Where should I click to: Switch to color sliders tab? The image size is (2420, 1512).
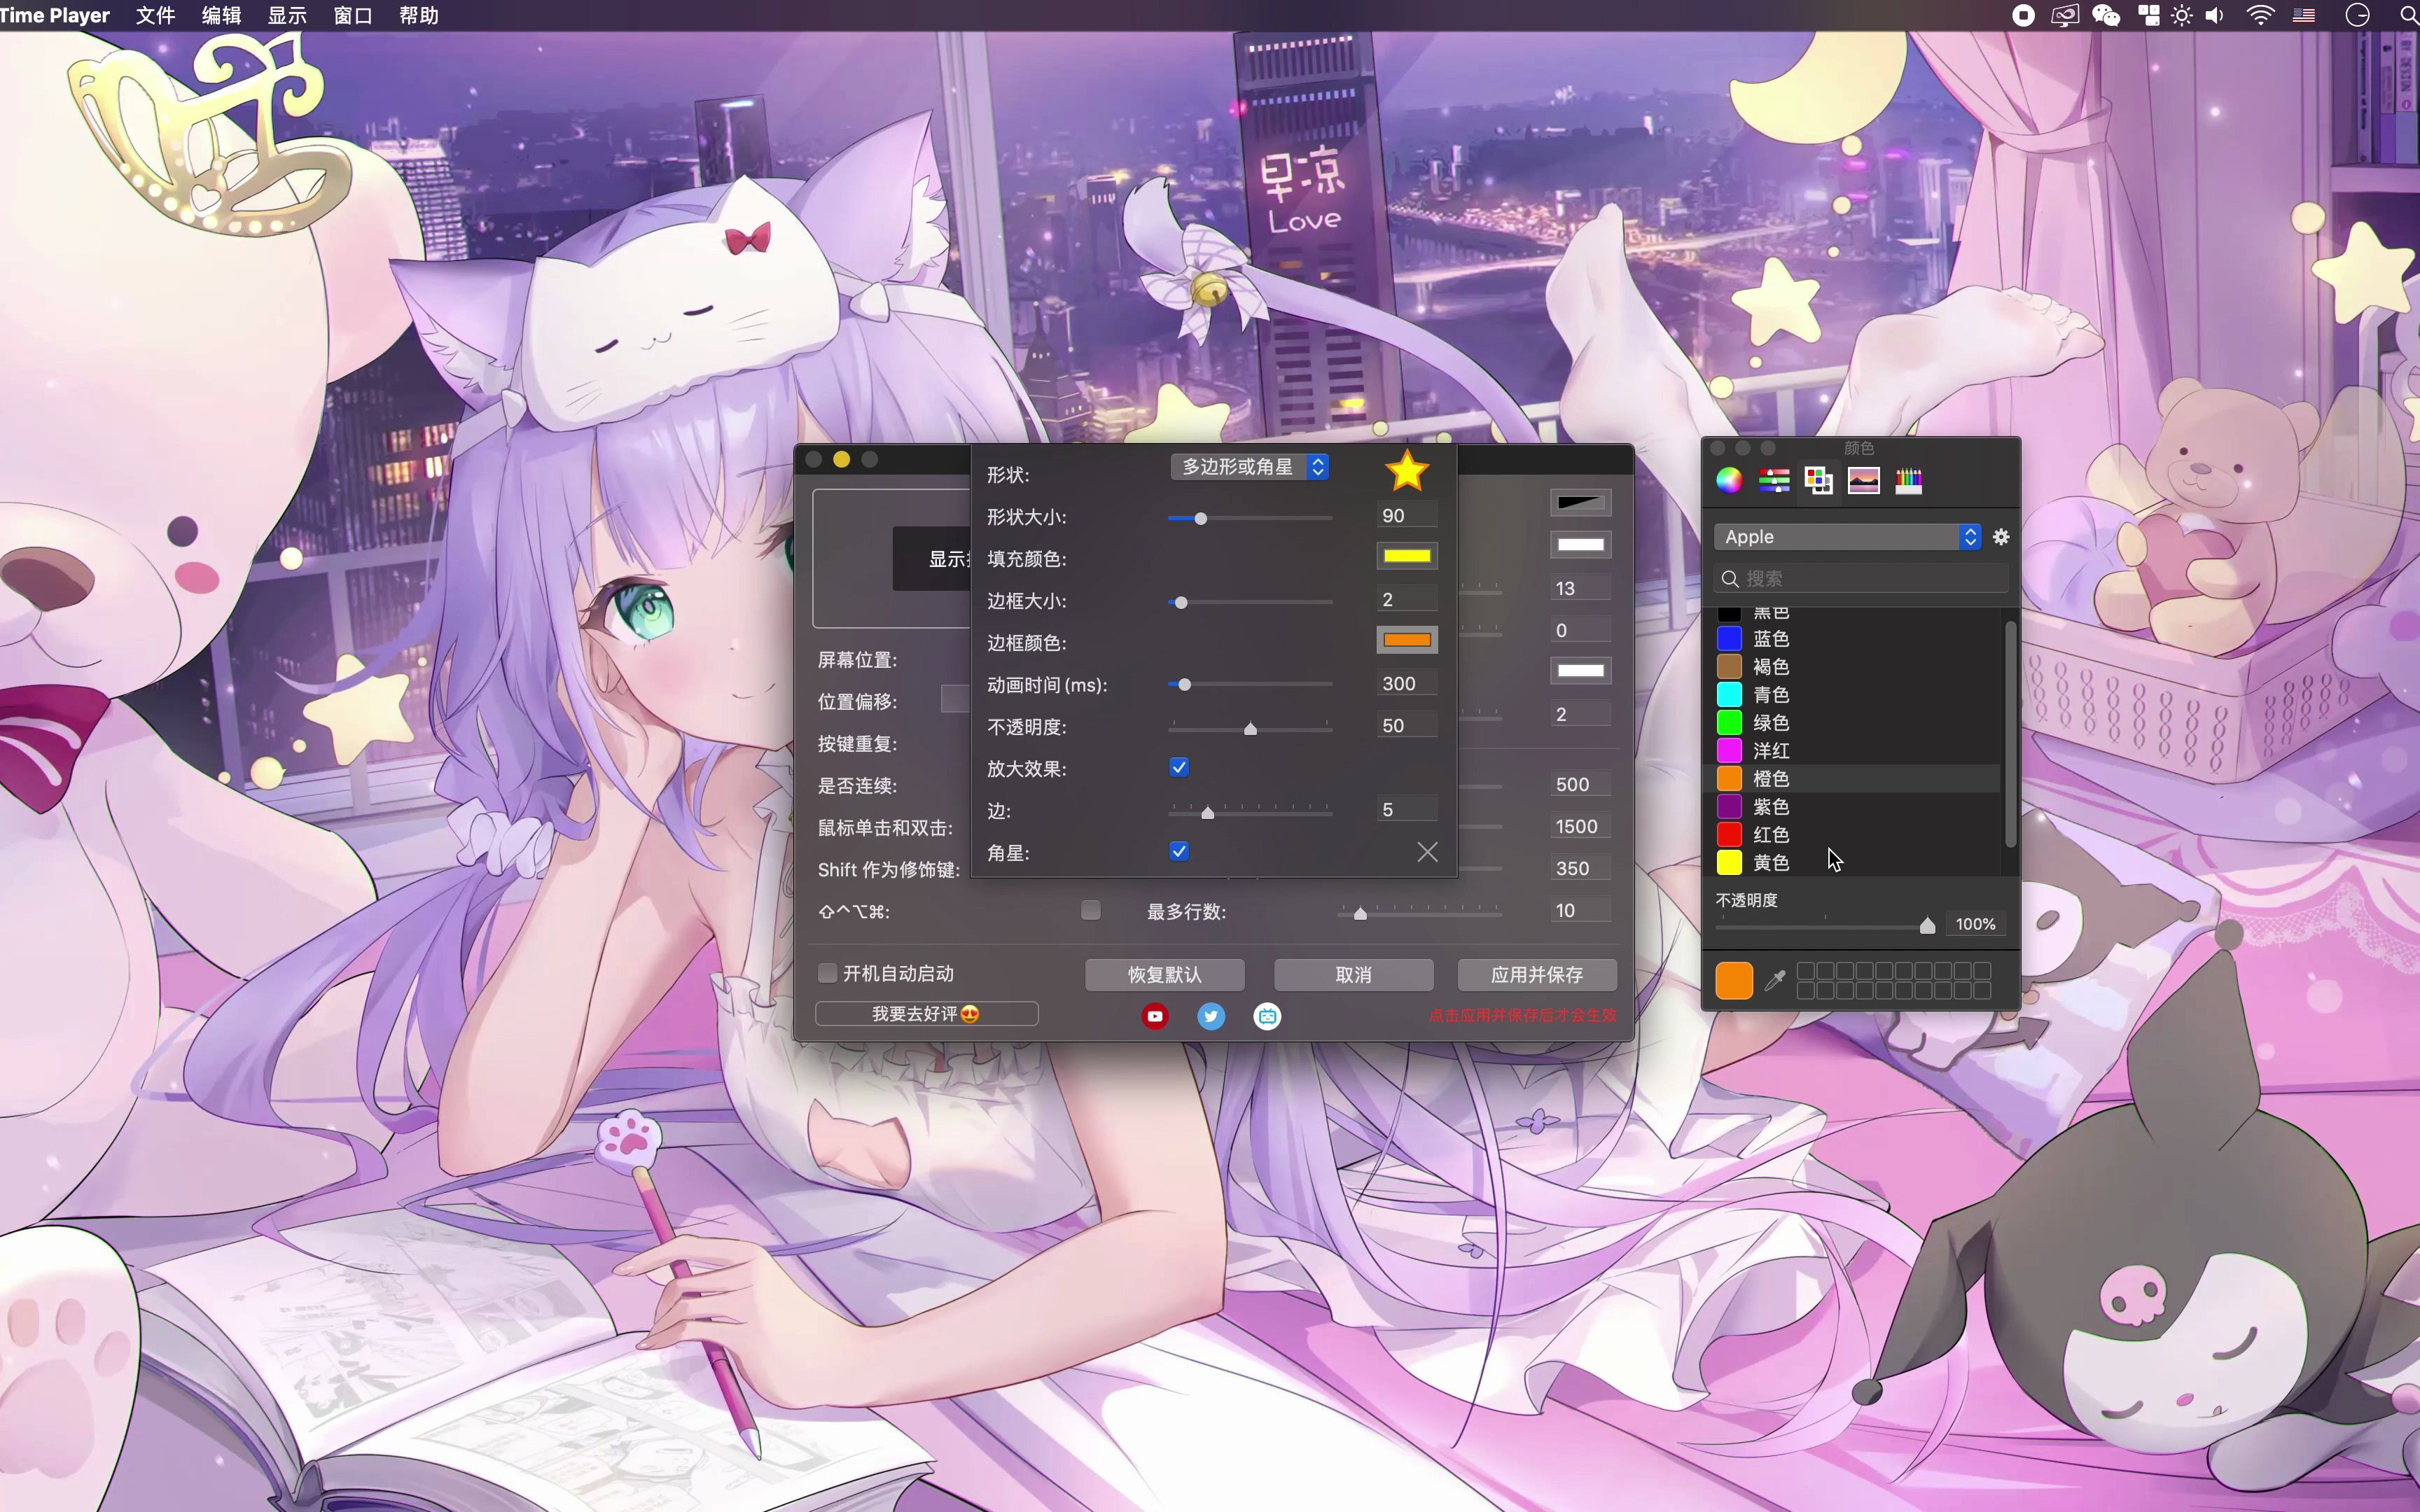tap(1774, 480)
